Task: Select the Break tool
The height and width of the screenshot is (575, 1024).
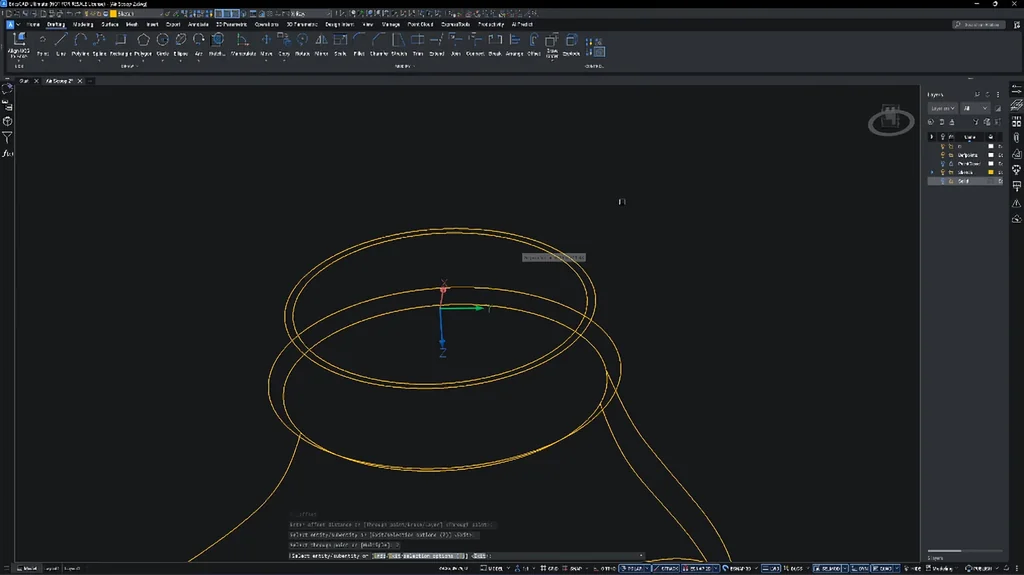Action: click(495, 44)
